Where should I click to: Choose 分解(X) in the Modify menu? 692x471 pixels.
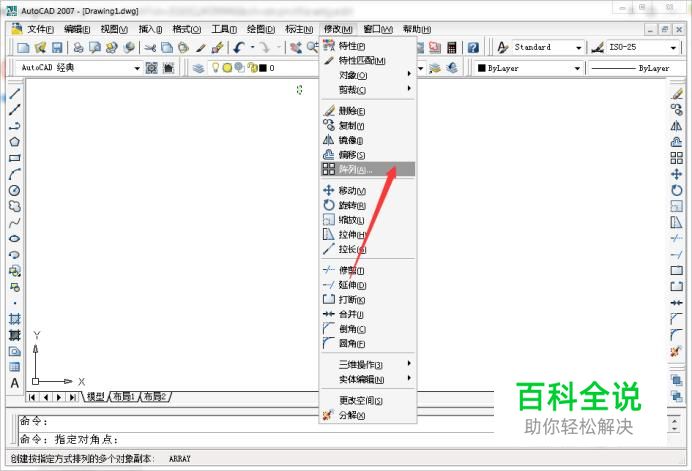[x=368, y=415]
